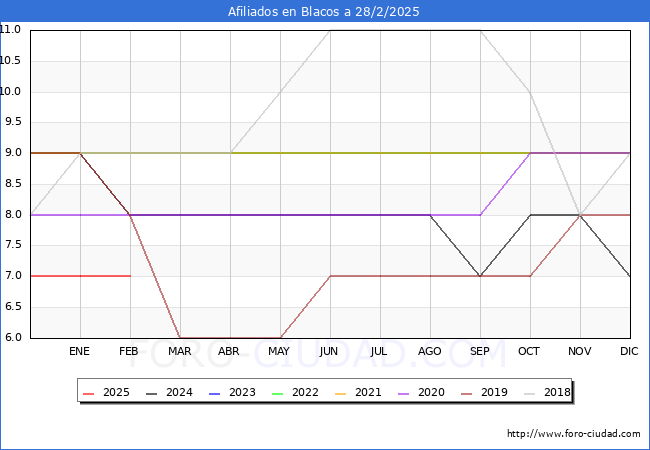This screenshot has width=650, height=450.
Task: Click the JUL month axis label
Action: (379, 351)
